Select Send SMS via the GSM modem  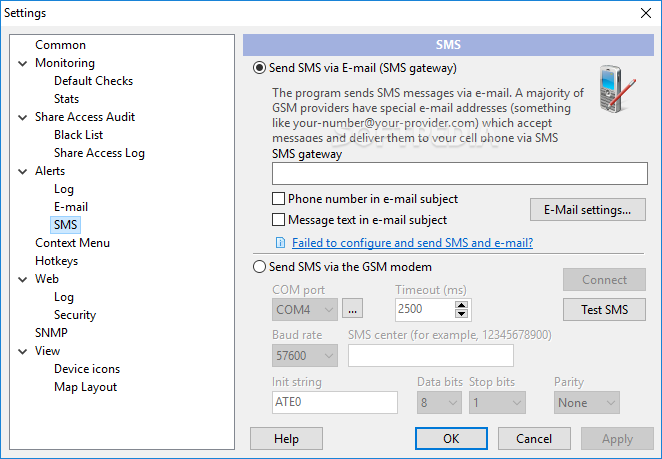click(x=259, y=266)
